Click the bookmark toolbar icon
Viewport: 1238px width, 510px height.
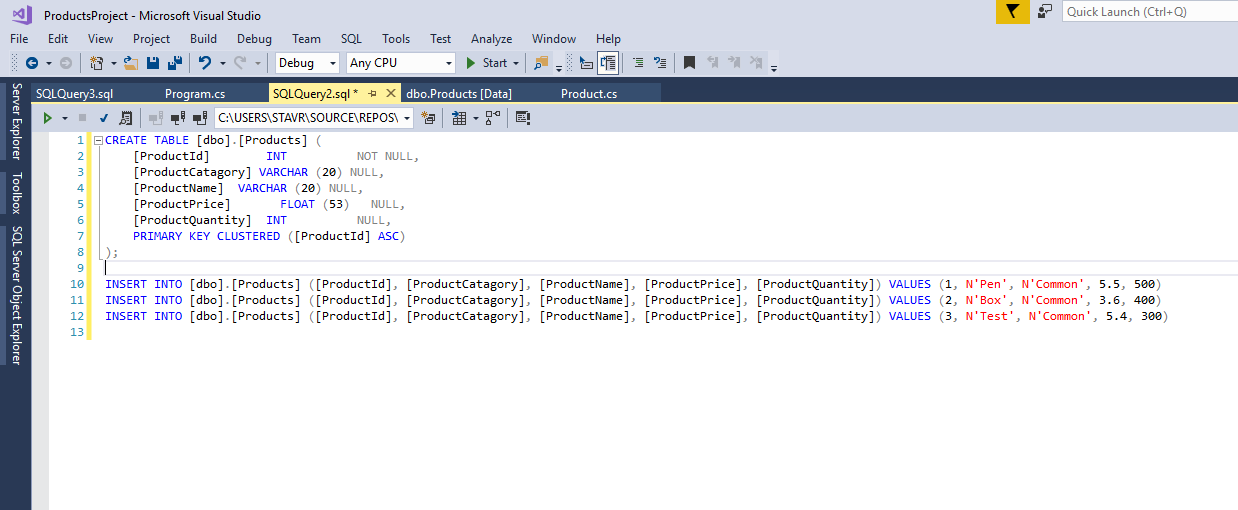tap(689, 63)
